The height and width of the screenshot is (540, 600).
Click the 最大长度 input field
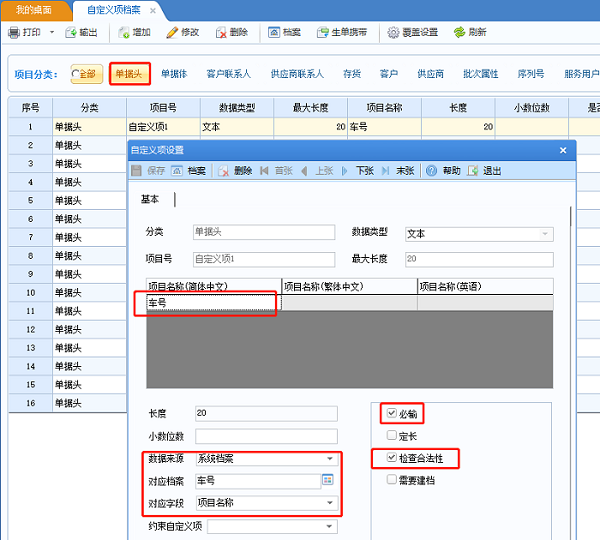click(x=479, y=259)
